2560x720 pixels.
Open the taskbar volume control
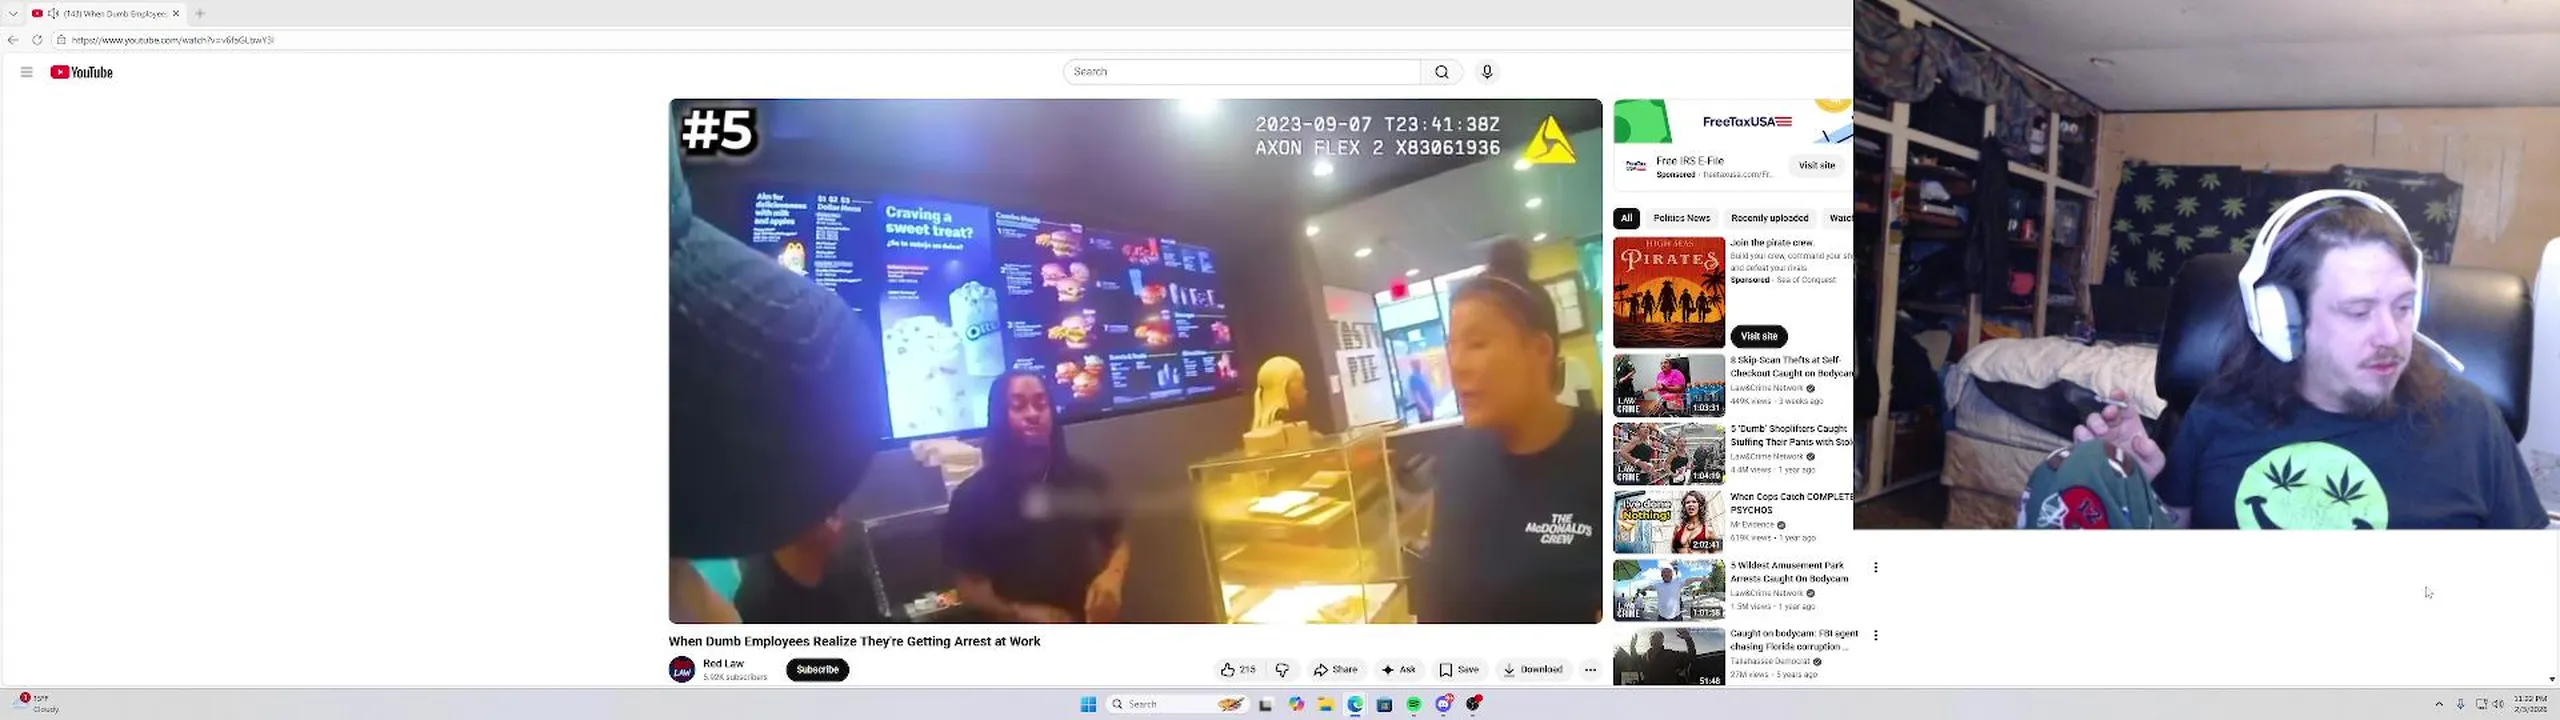(2498, 705)
